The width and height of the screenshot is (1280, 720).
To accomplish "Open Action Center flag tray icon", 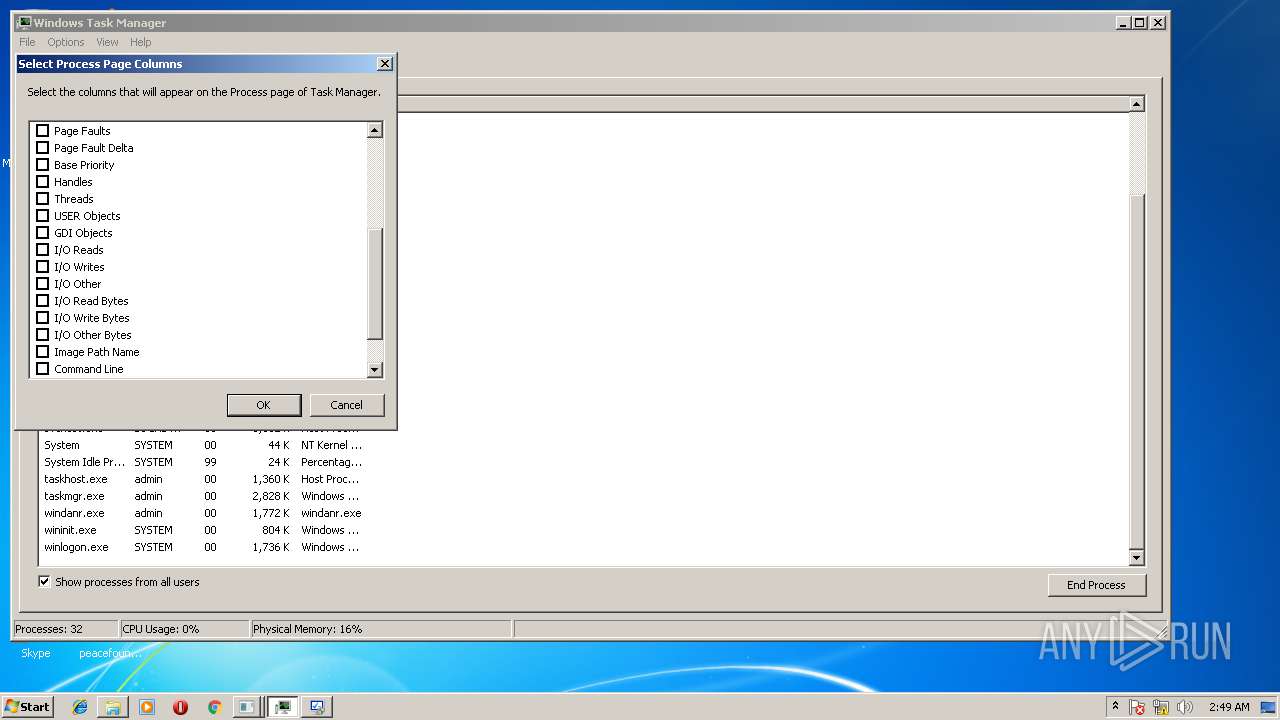I will (1138, 707).
